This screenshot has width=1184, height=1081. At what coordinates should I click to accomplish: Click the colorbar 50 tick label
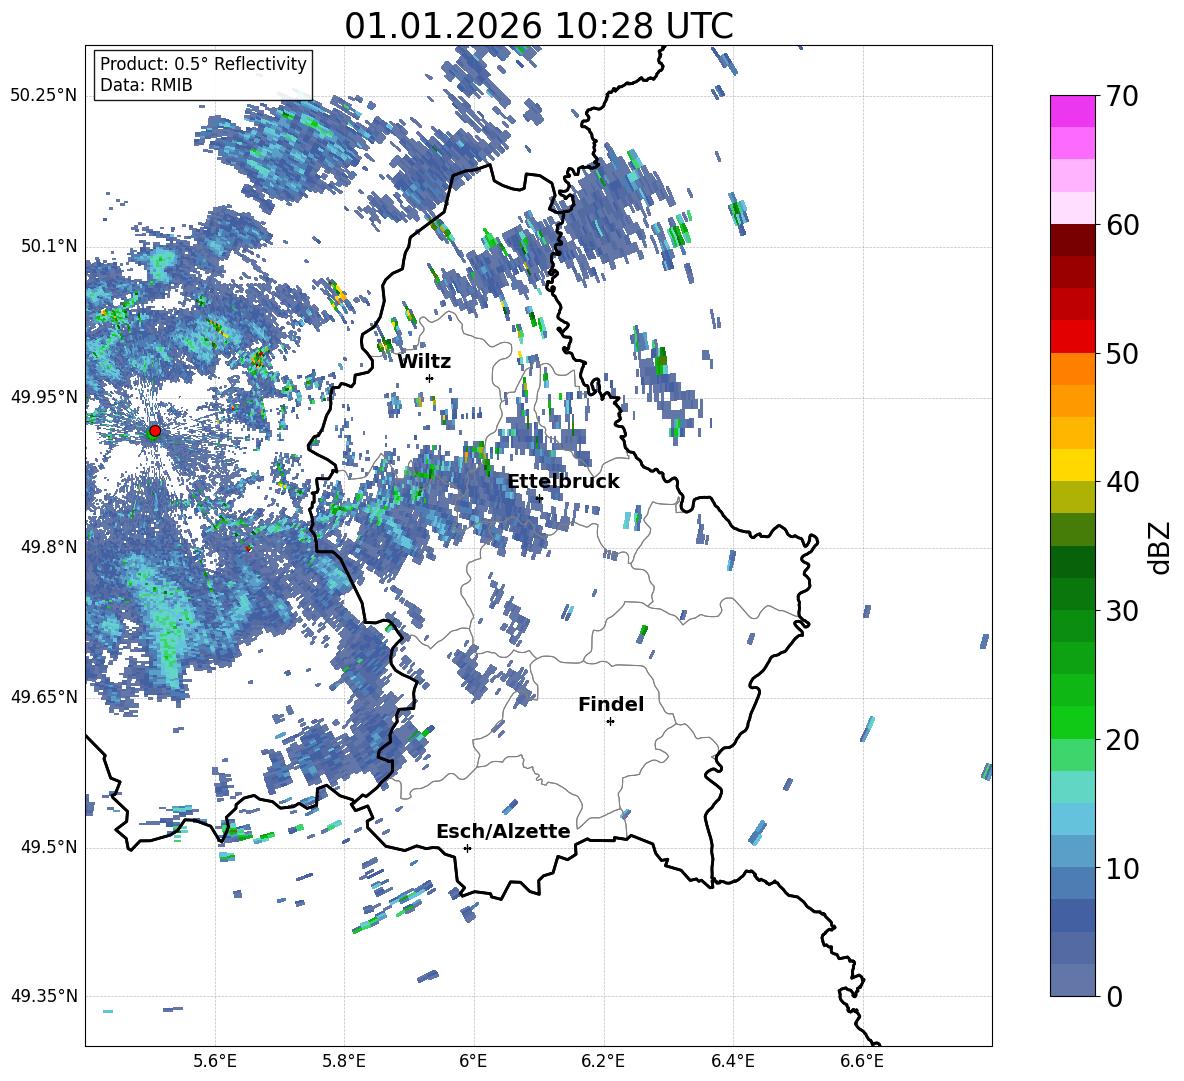tap(1121, 353)
